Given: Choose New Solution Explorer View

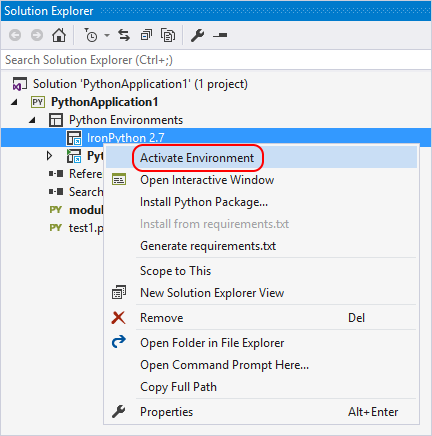Looking at the screenshot, I should (261, 293).
